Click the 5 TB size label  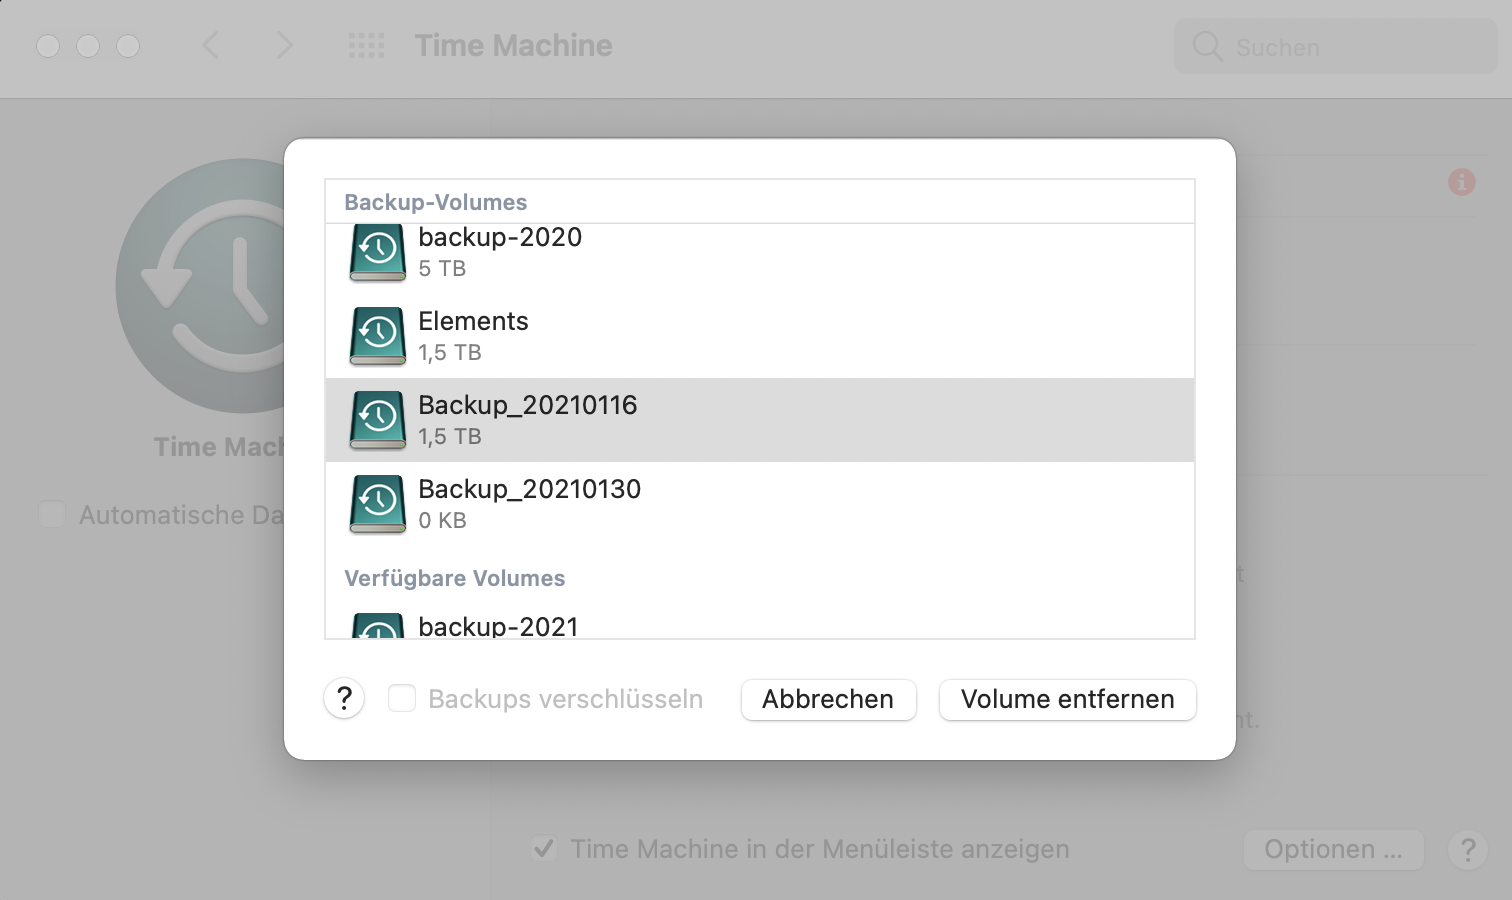pos(442,268)
